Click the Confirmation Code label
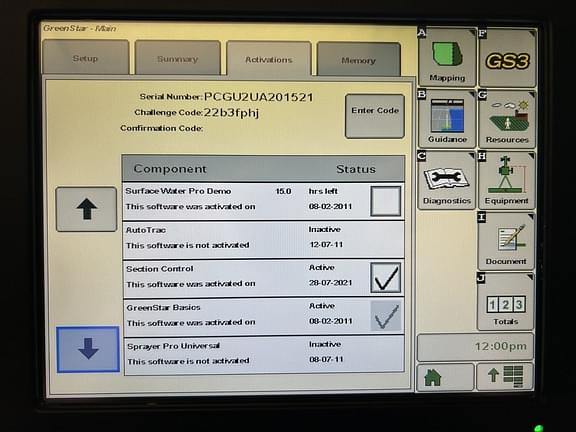 pyautogui.click(x=162, y=128)
